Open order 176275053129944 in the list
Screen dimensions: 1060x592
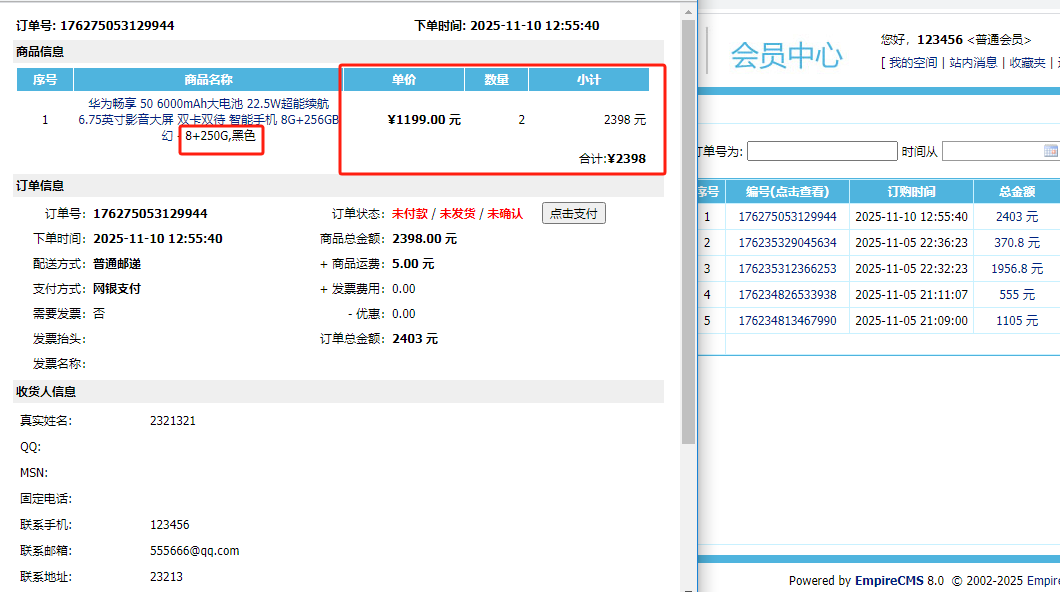tap(787, 217)
